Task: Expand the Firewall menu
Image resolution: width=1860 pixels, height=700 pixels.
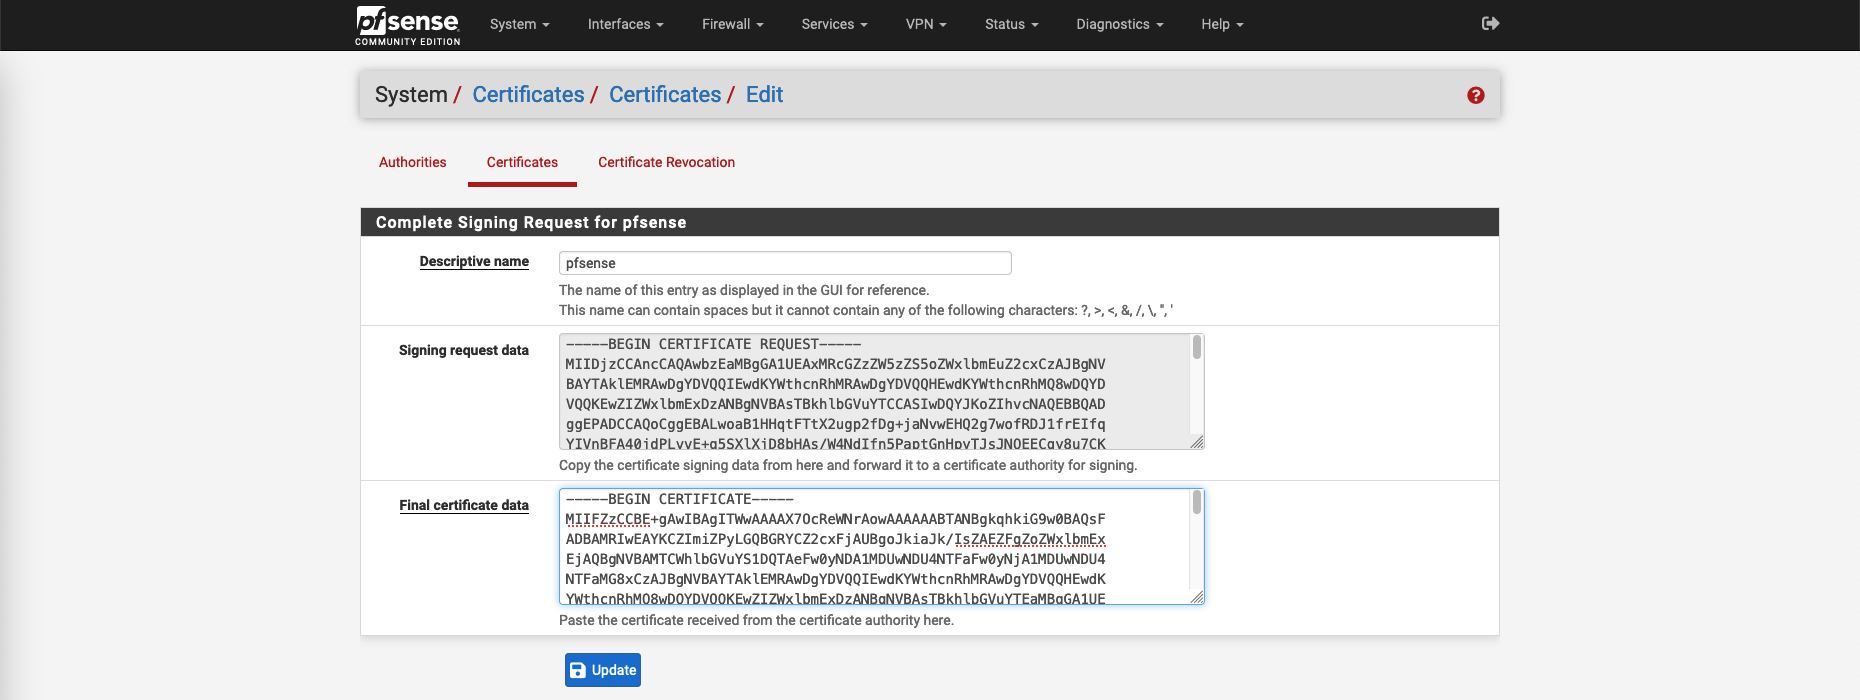Action: [732, 24]
